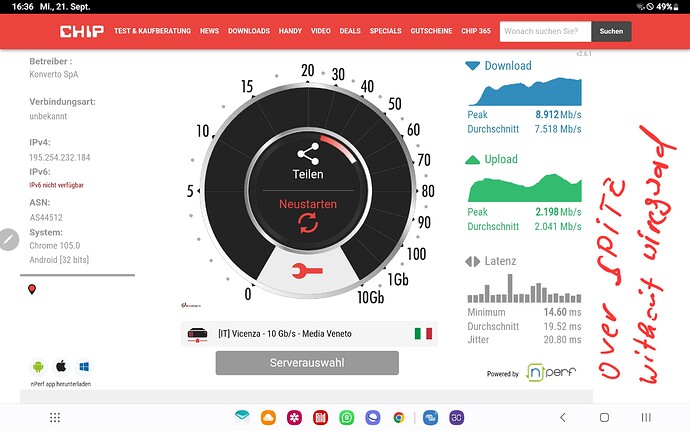Open the Gutscheine menu item
The height and width of the screenshot is (431, 690).
tap(431, 31)
